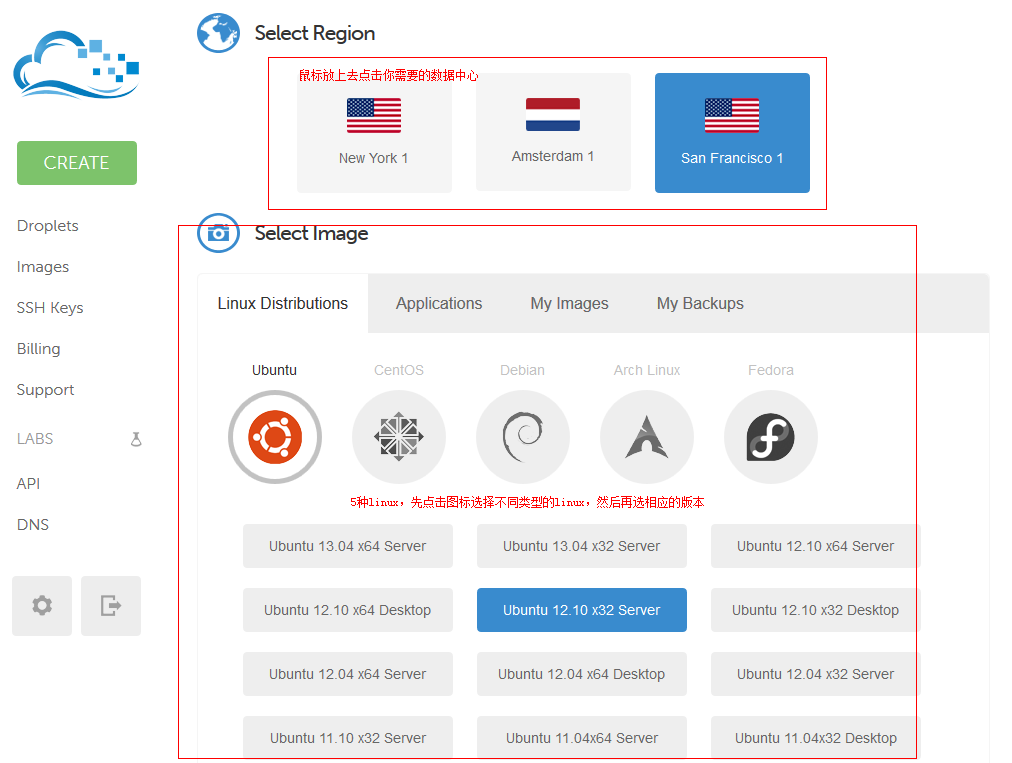Open the LABS flask icon
This screenshot has width=1012, height=763.
[x=136, y=439]
